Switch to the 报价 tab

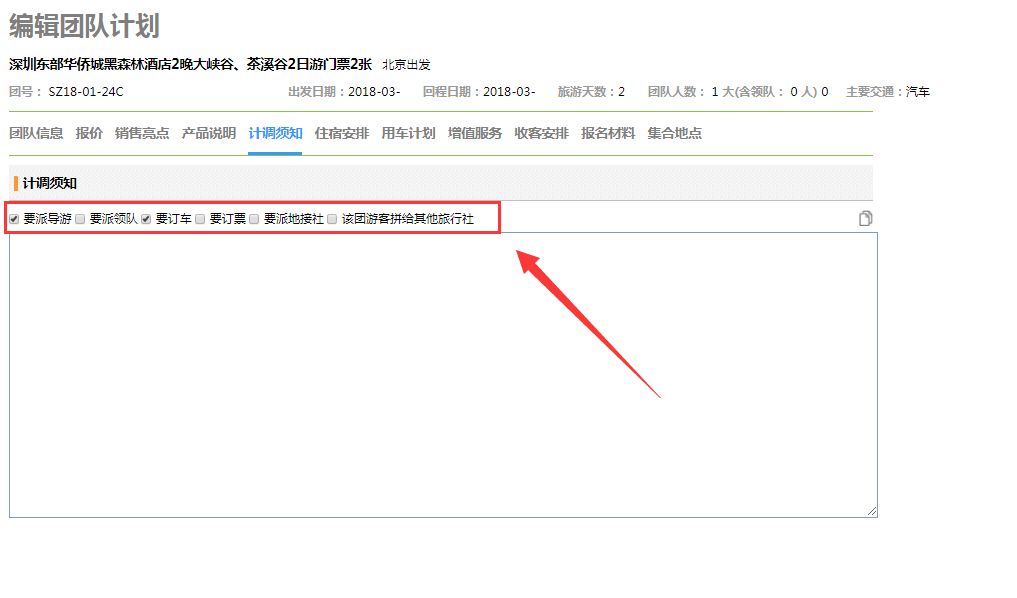89,134
